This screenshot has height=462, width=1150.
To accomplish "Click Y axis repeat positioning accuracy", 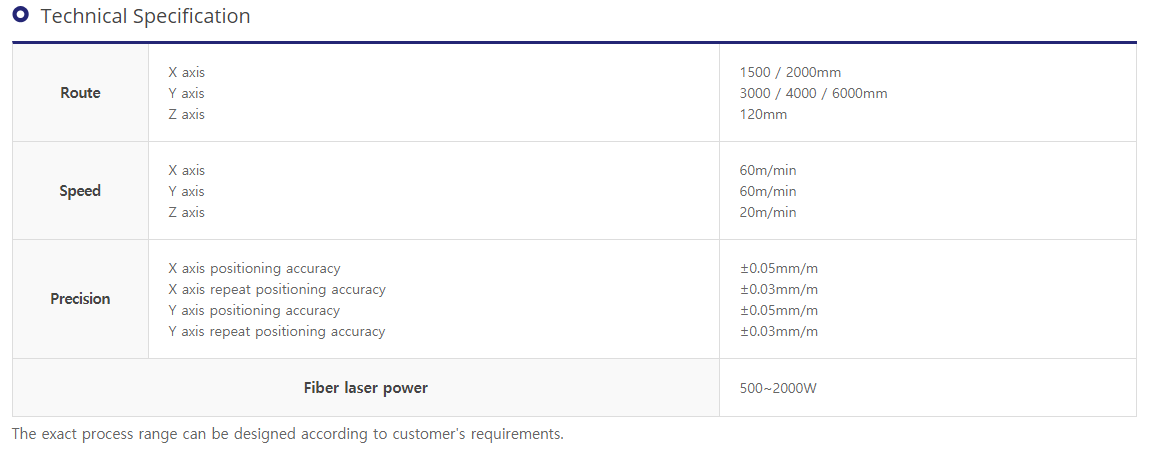I will 276,331.
